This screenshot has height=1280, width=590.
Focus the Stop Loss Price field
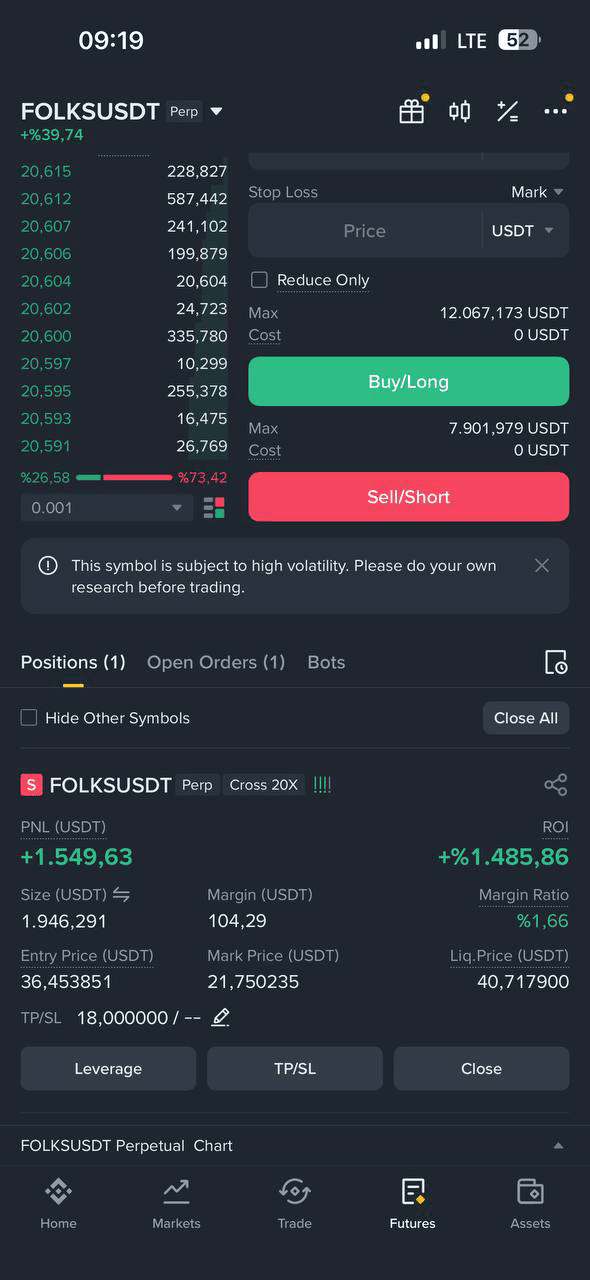(x=365, y=231)
